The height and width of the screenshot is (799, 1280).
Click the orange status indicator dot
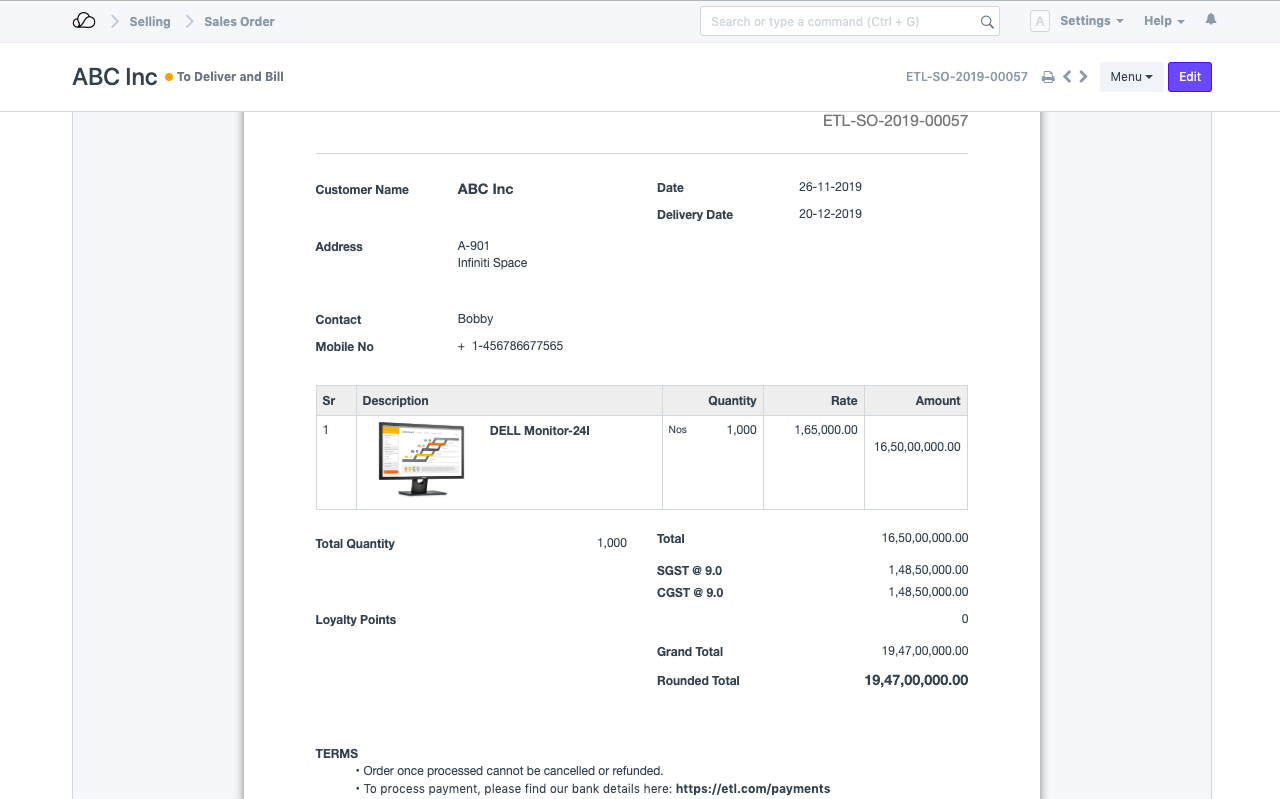[x=169, y=77]
